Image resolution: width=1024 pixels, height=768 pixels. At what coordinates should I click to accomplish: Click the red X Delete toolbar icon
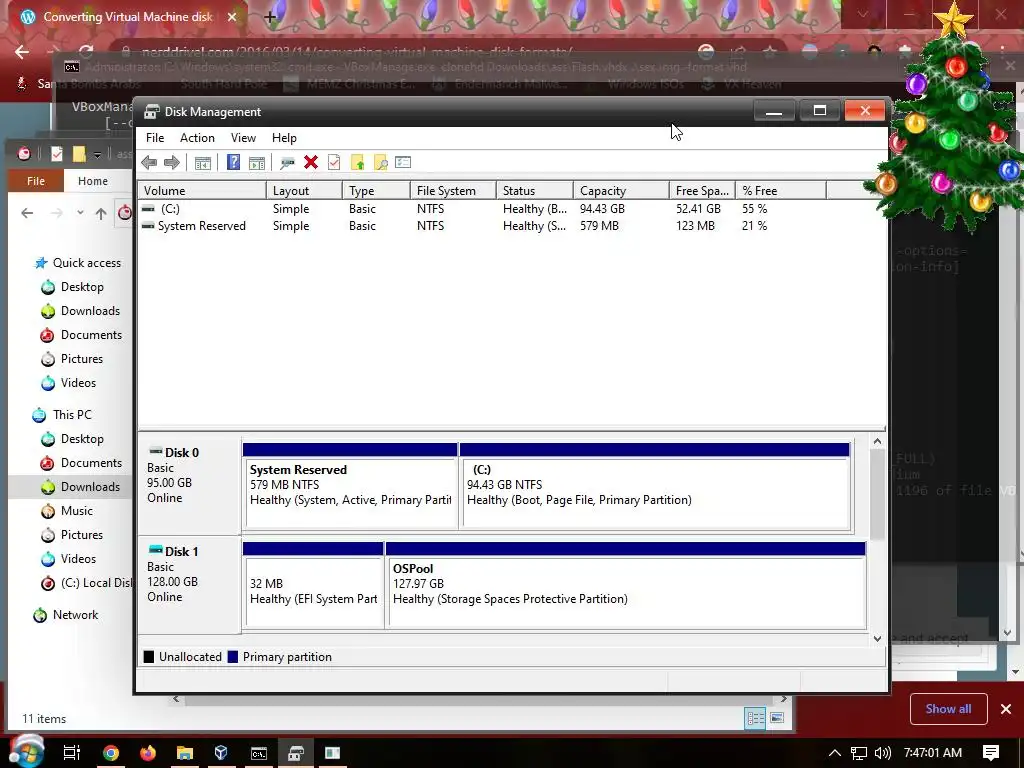coord(311,162)
